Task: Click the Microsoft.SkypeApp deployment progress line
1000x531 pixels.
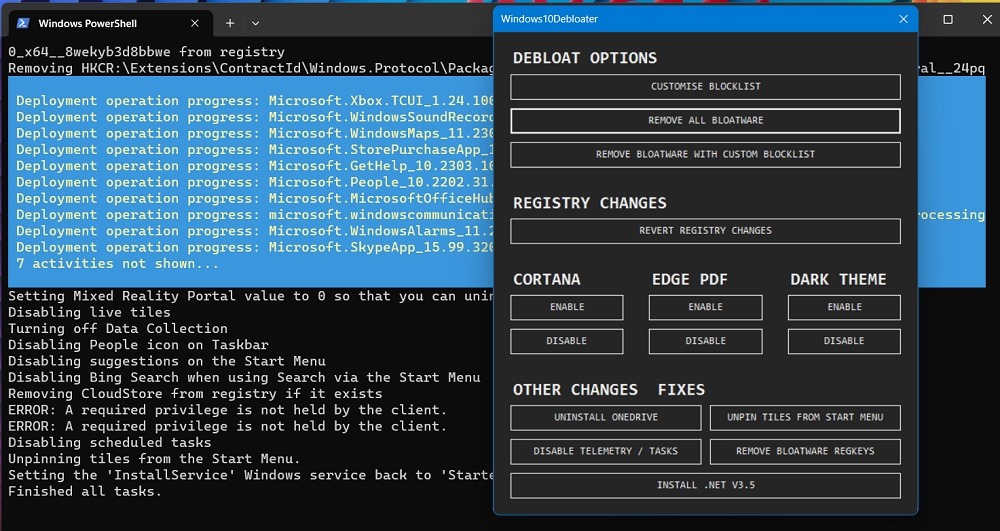Action: pyautogui.click(x=255, y=247)
